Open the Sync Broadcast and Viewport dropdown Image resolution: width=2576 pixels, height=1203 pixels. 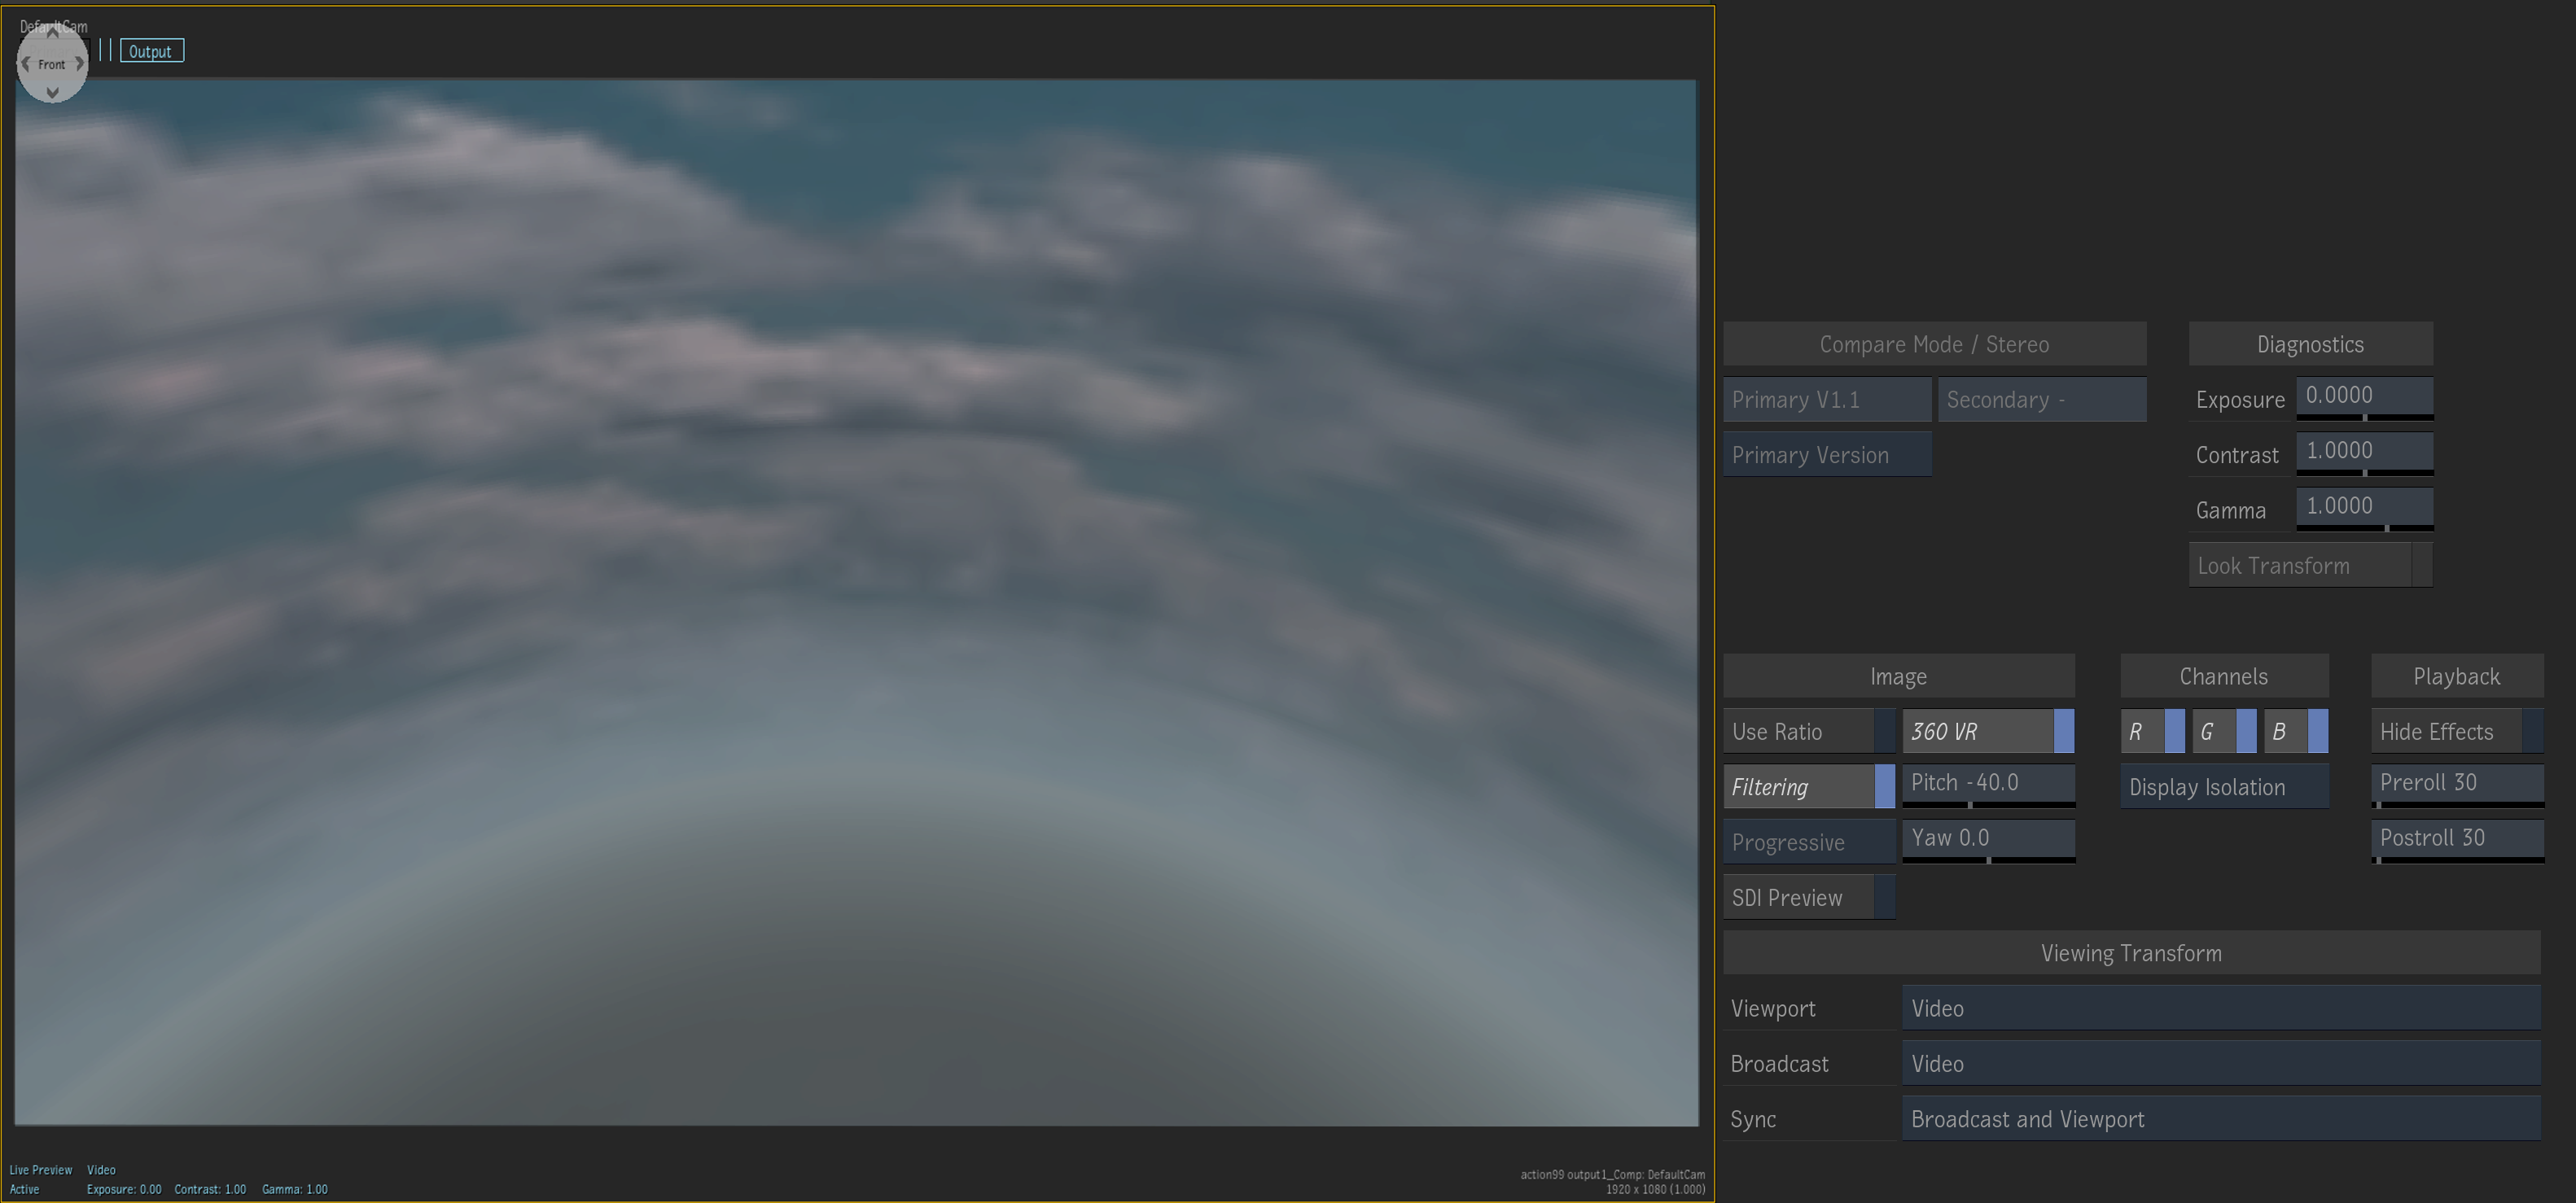2220,1119
